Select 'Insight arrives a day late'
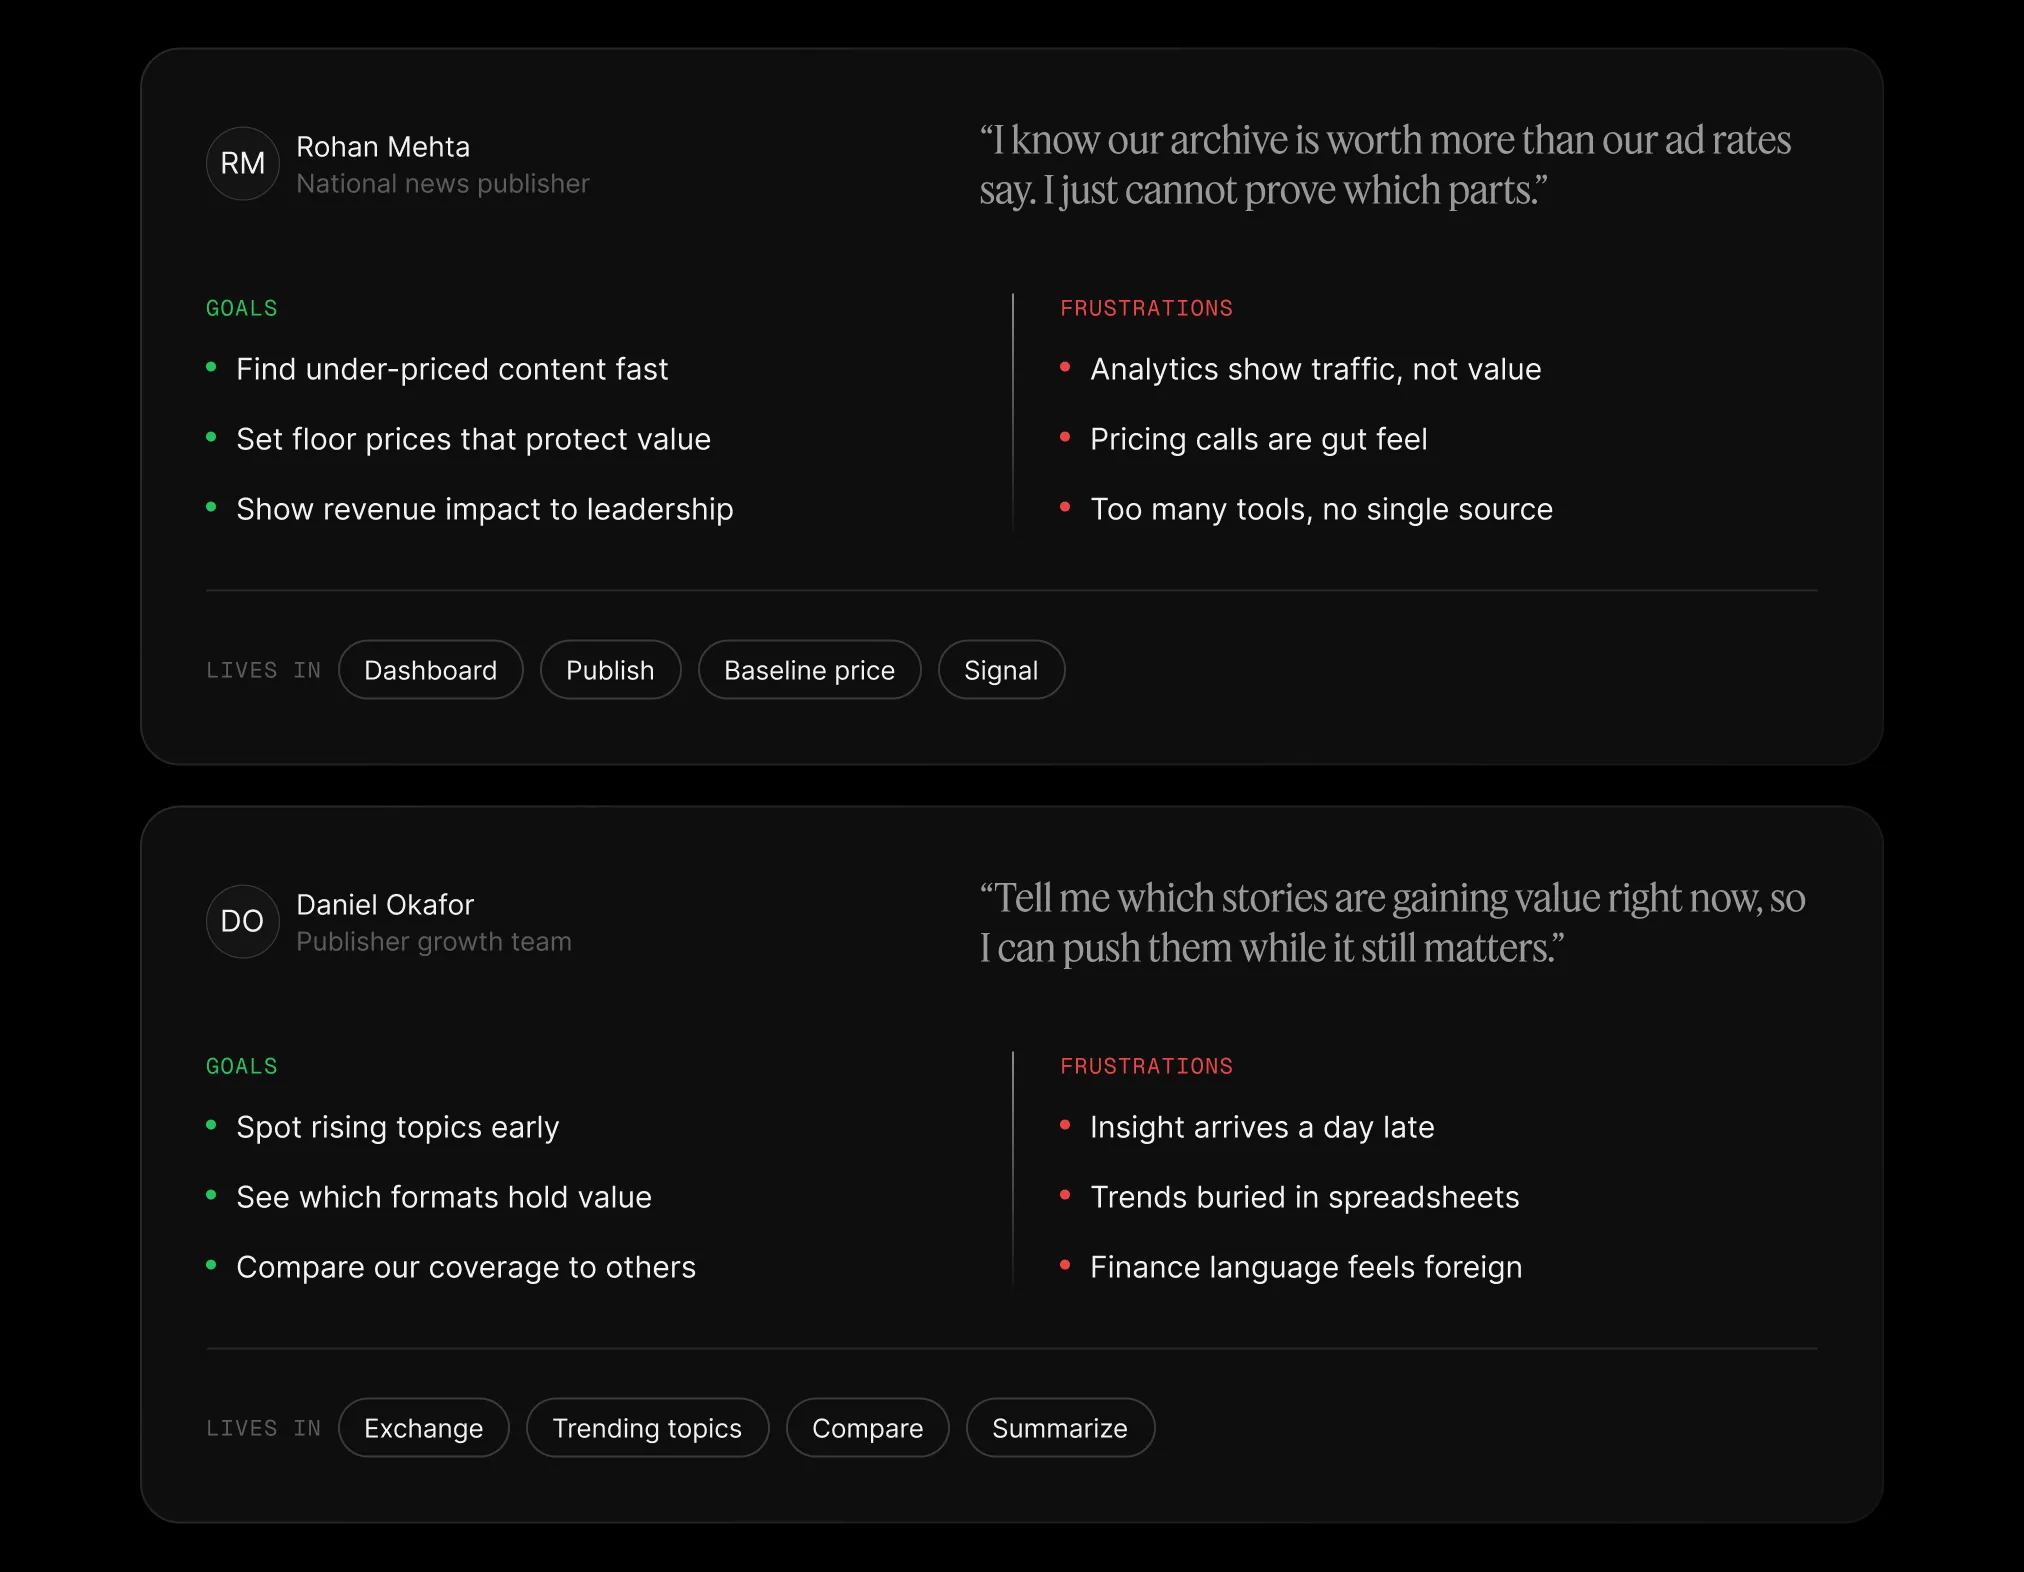2024x1572 pixels. (1262, 1127)
